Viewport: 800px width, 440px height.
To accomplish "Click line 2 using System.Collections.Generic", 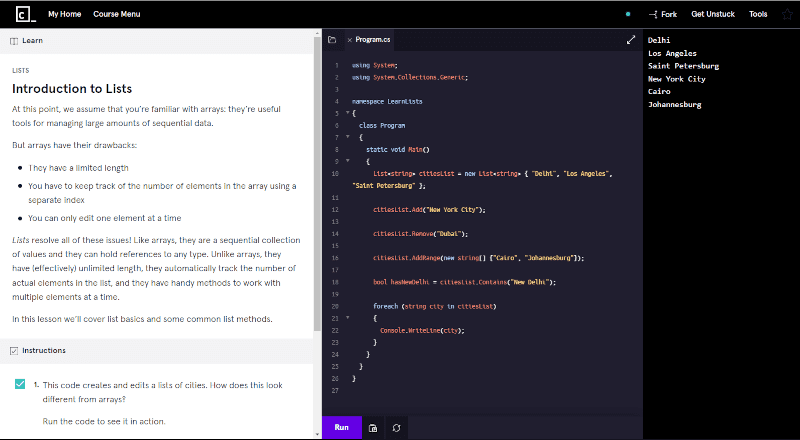I will point(410,78).
